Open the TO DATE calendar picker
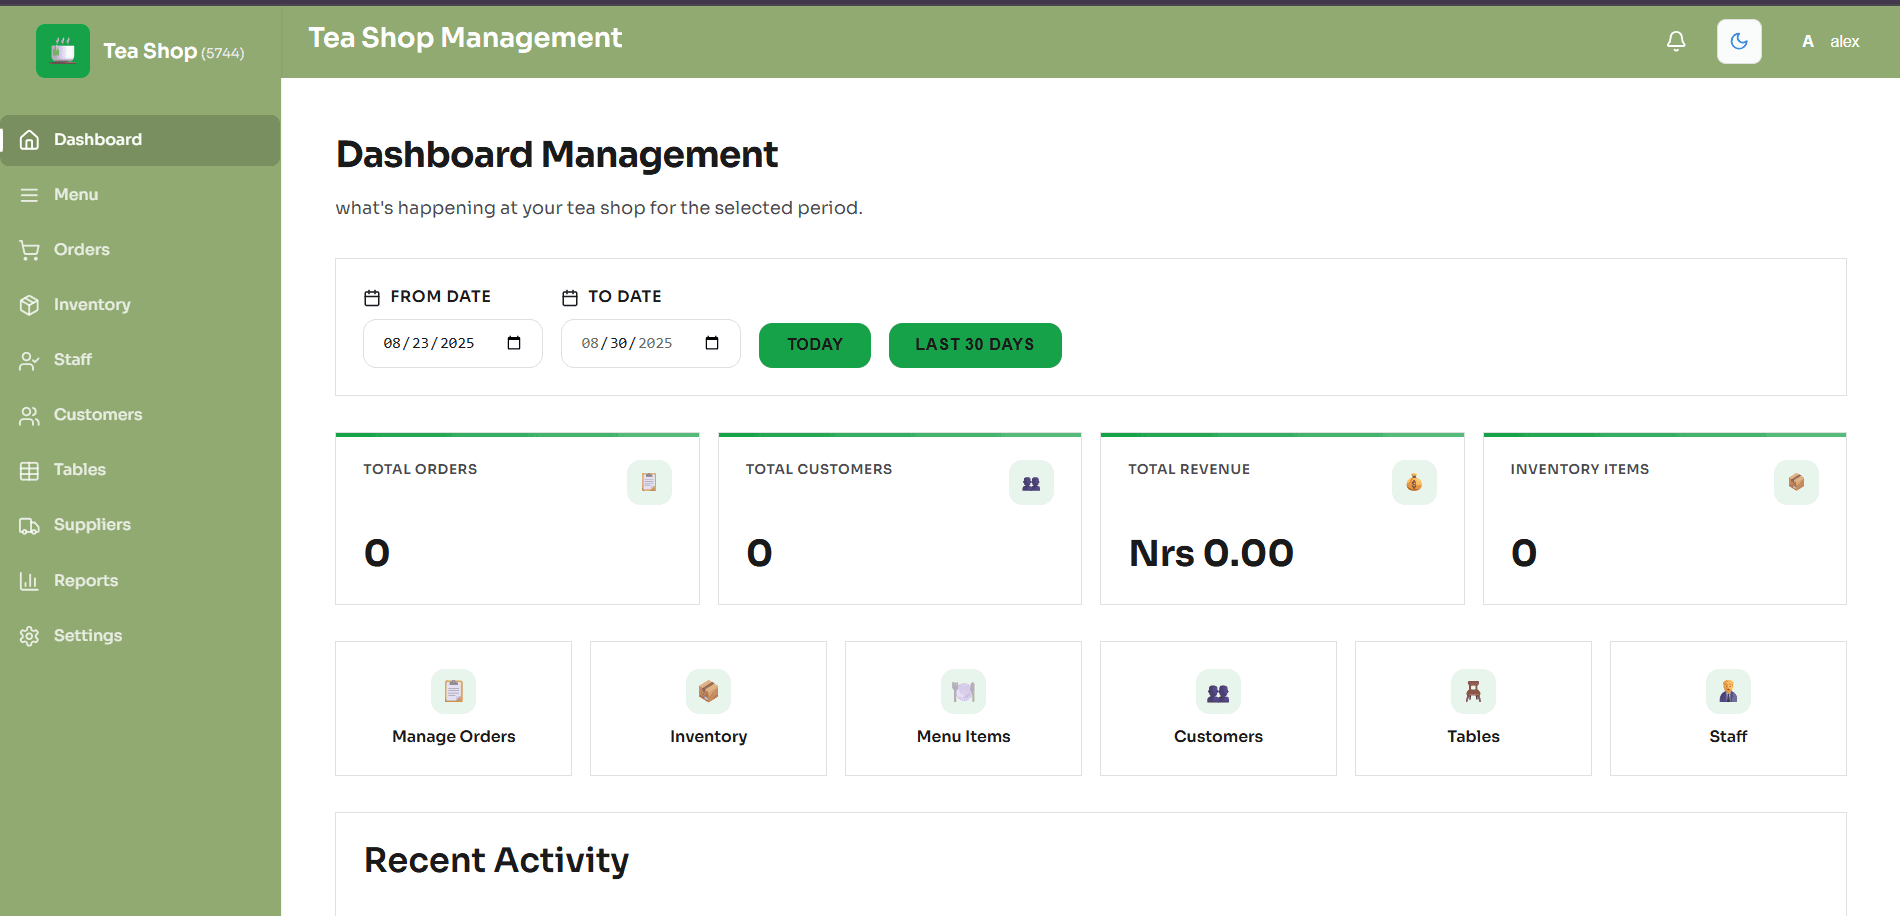 tap(711, 343)
